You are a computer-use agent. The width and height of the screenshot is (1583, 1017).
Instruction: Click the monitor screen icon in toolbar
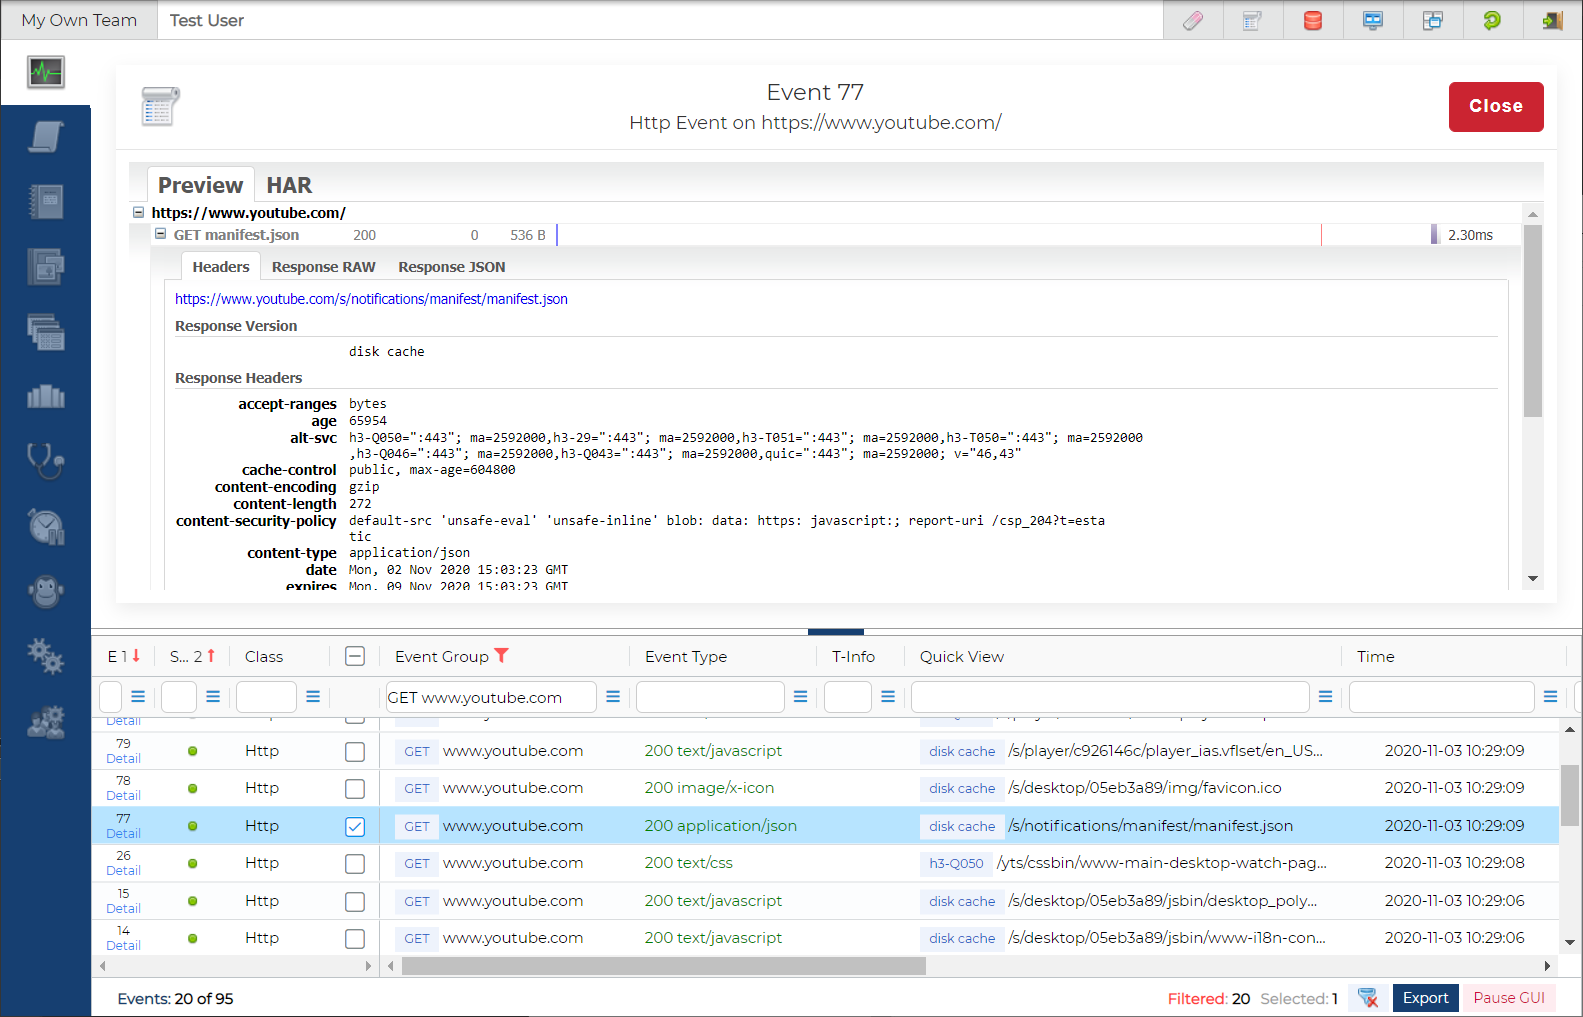[1373, 20]
